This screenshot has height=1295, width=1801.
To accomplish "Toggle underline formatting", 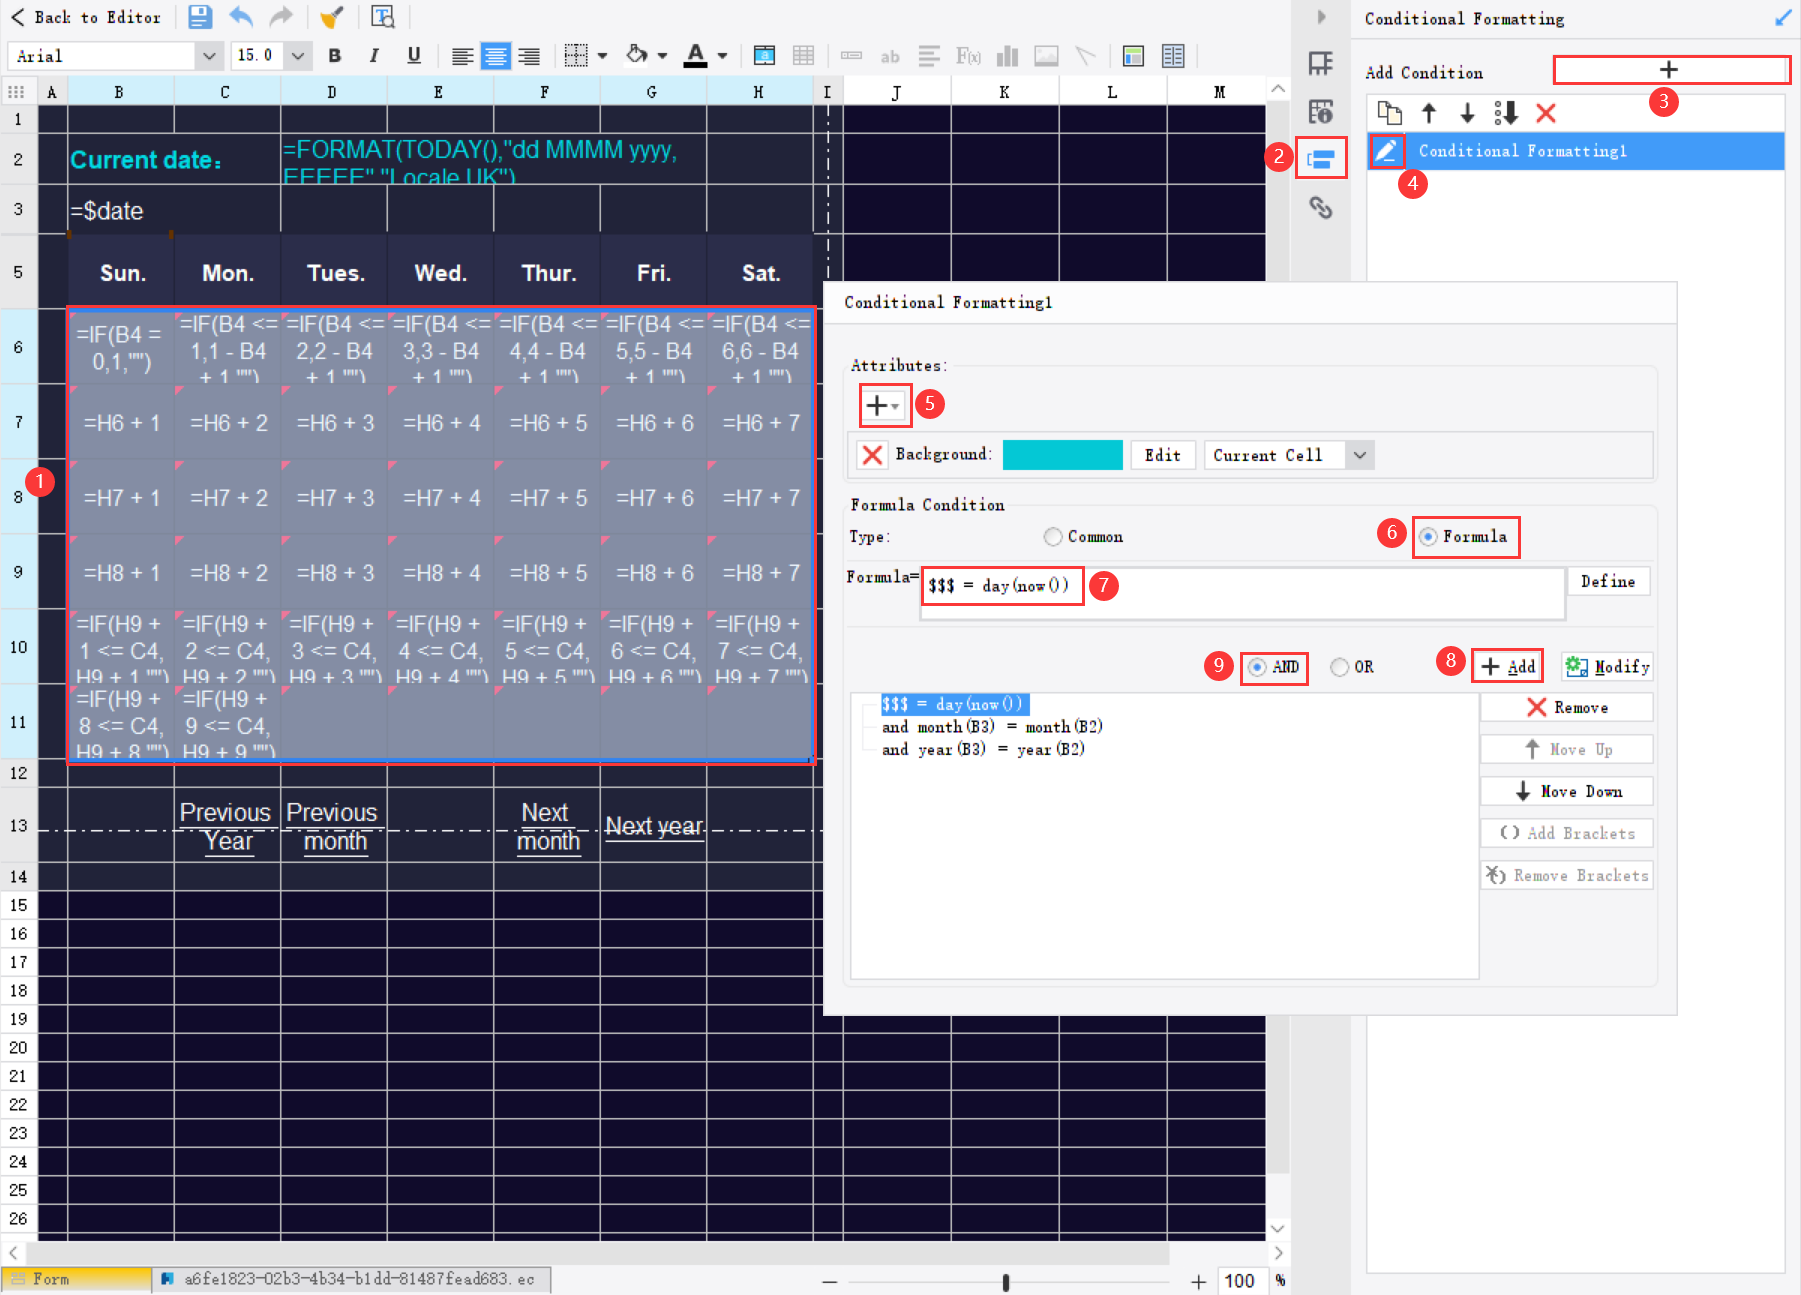I will click(x=414, y=56).
